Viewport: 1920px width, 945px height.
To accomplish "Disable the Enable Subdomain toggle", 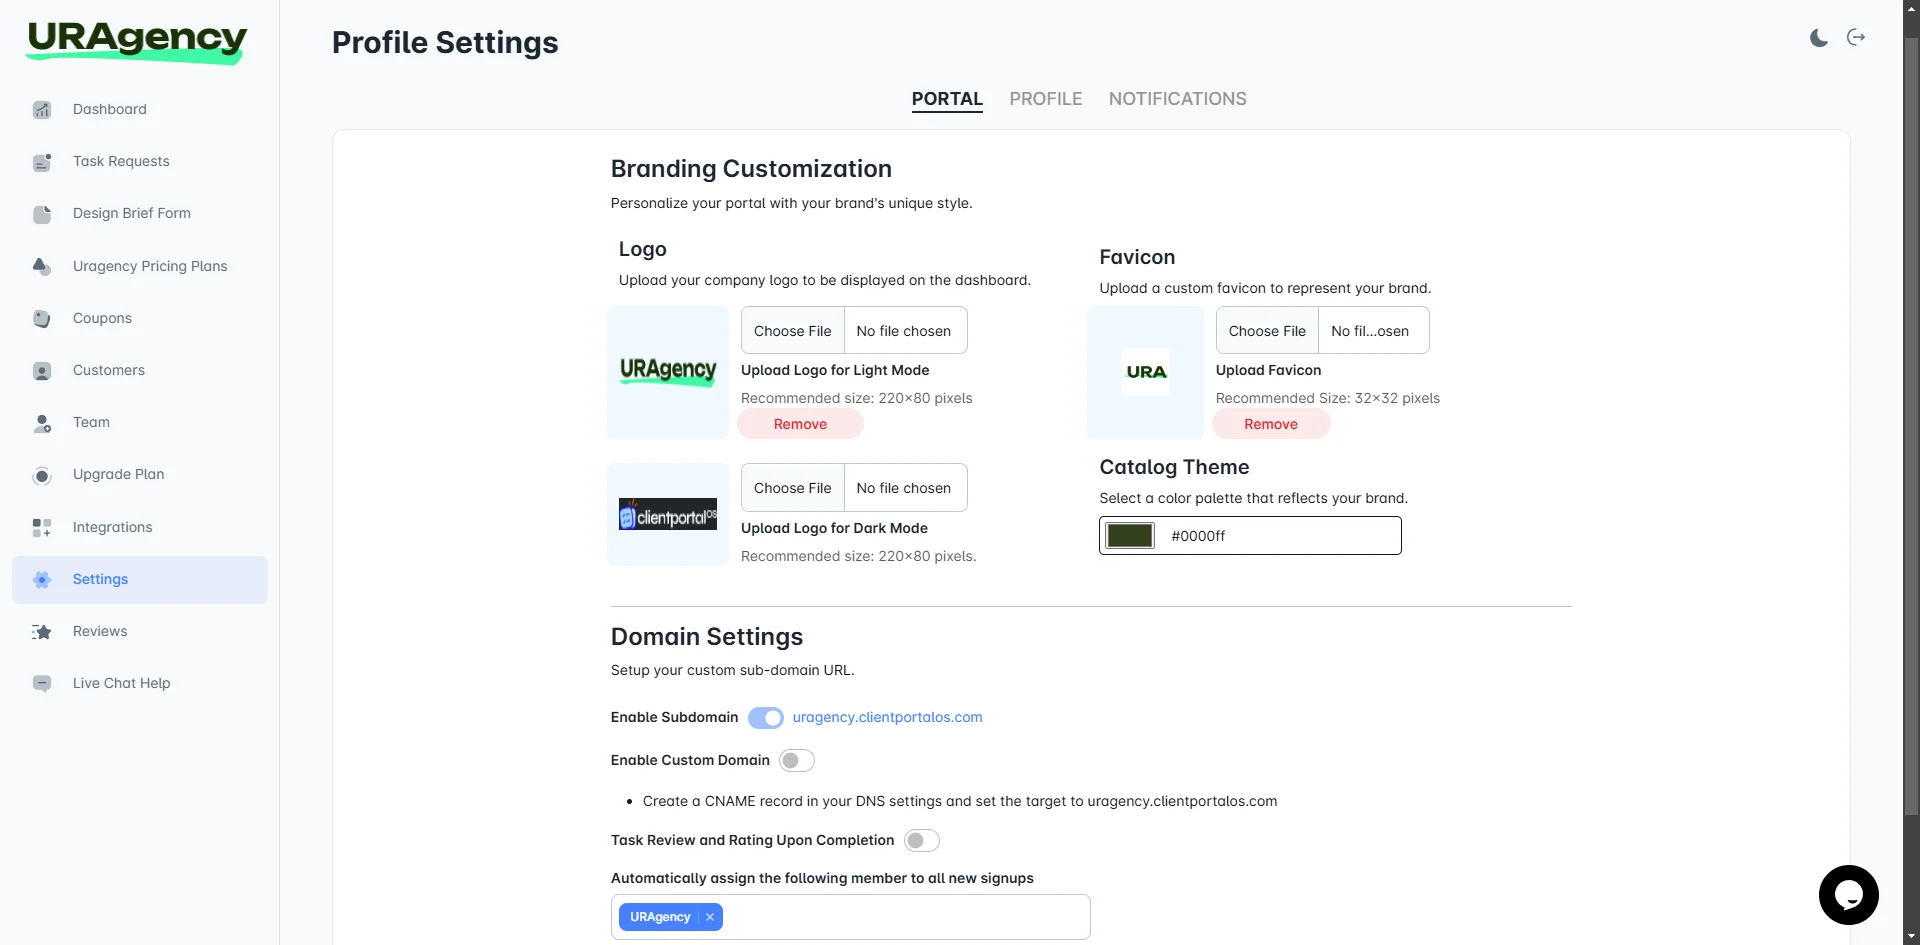I will point(765,717).
